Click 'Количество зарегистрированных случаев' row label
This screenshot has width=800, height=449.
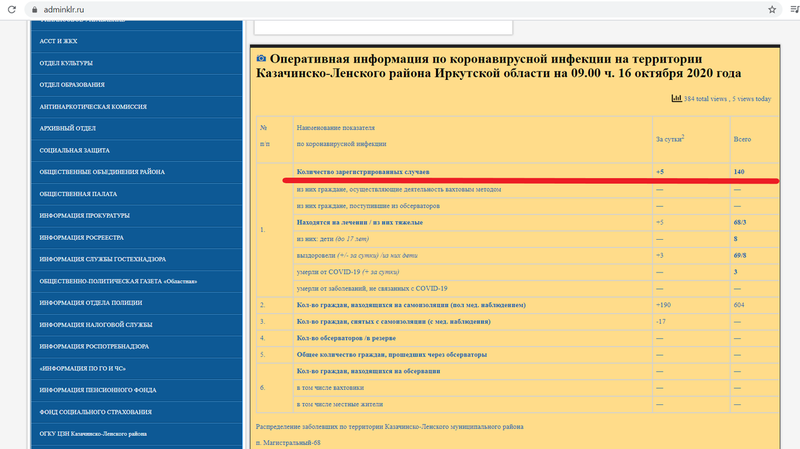tap(363, 172)
